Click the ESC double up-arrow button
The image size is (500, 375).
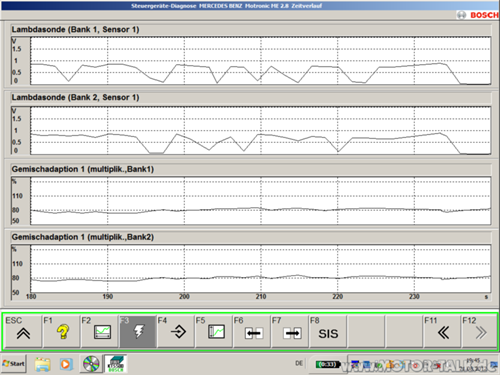pos(23,331)
